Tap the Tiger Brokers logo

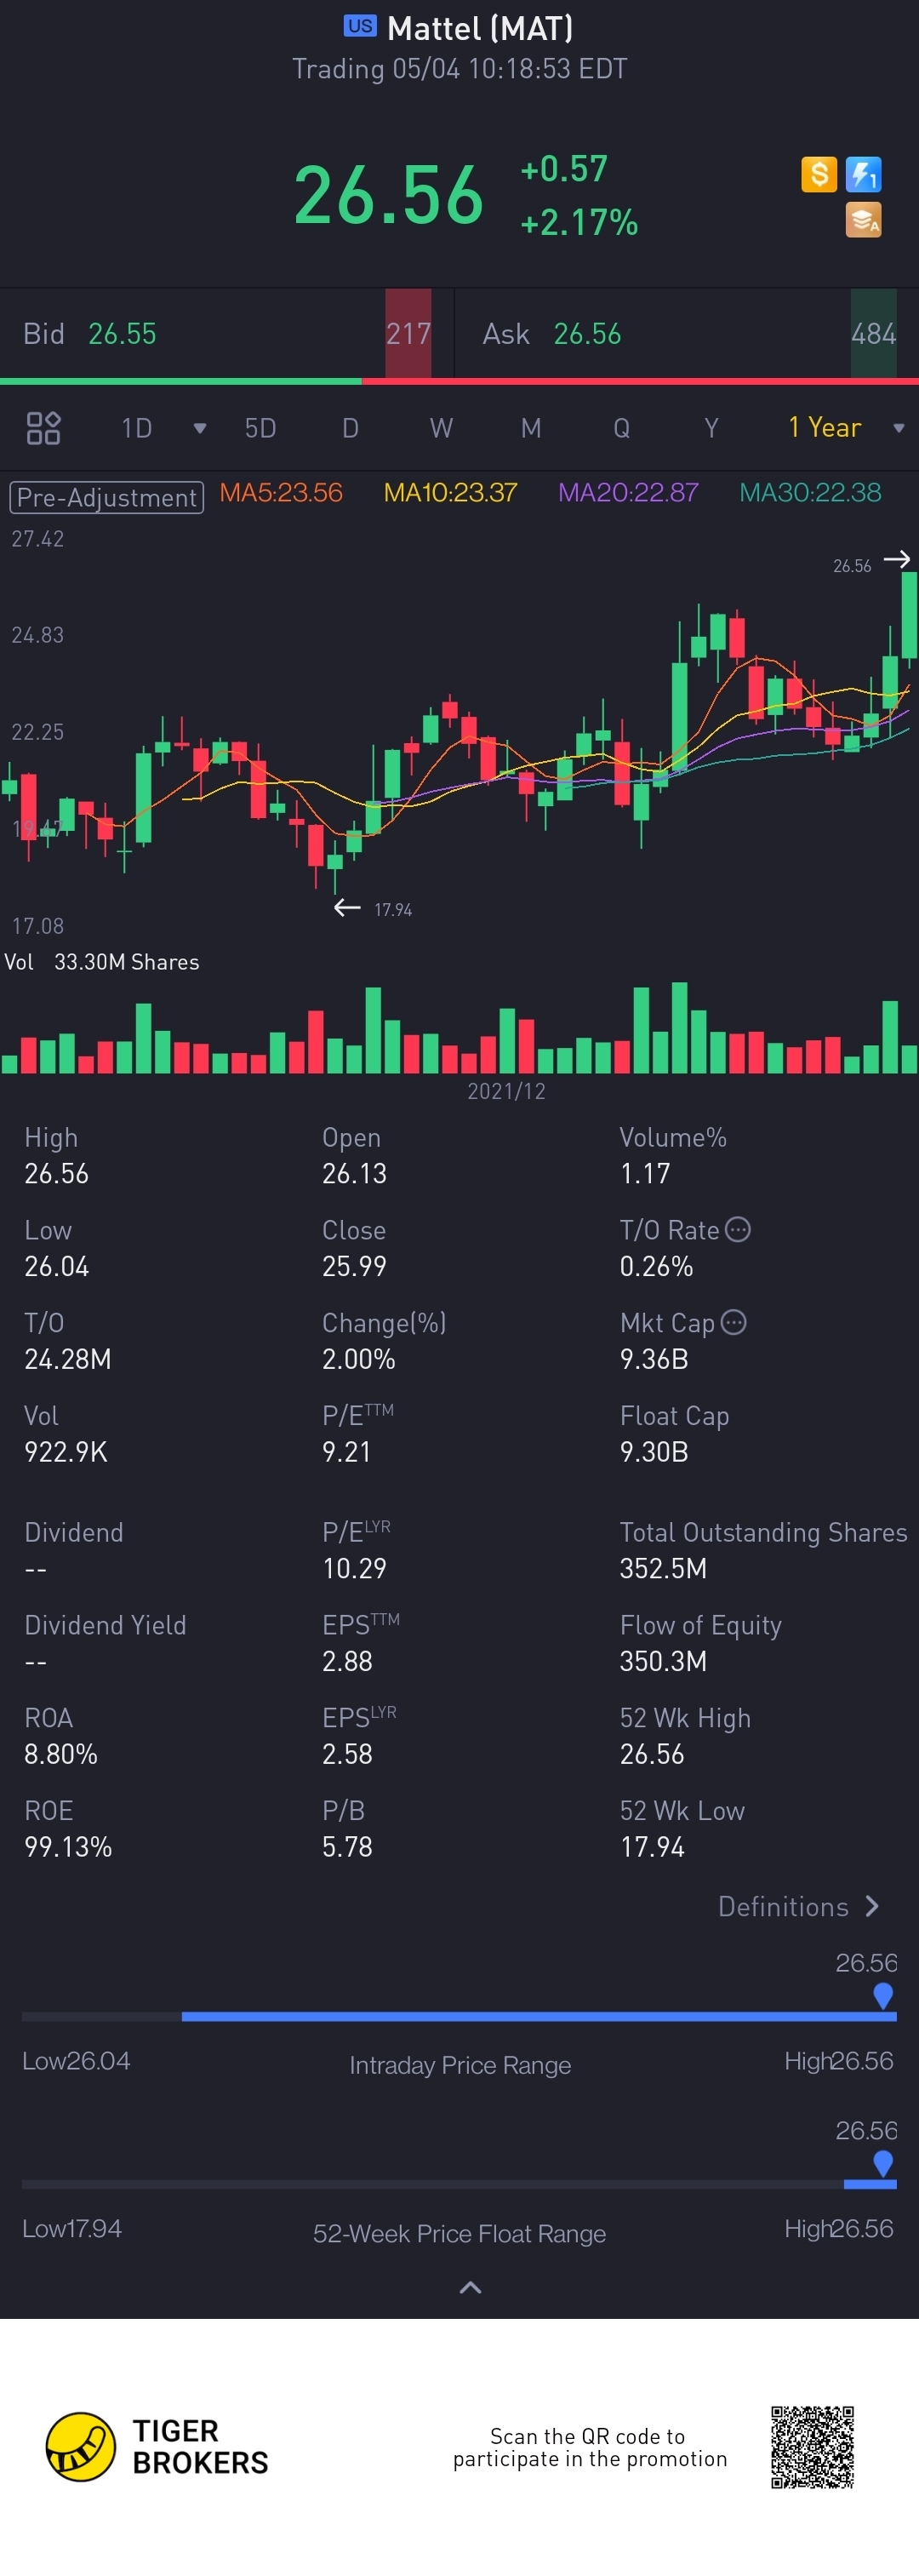coord(82,2446)
